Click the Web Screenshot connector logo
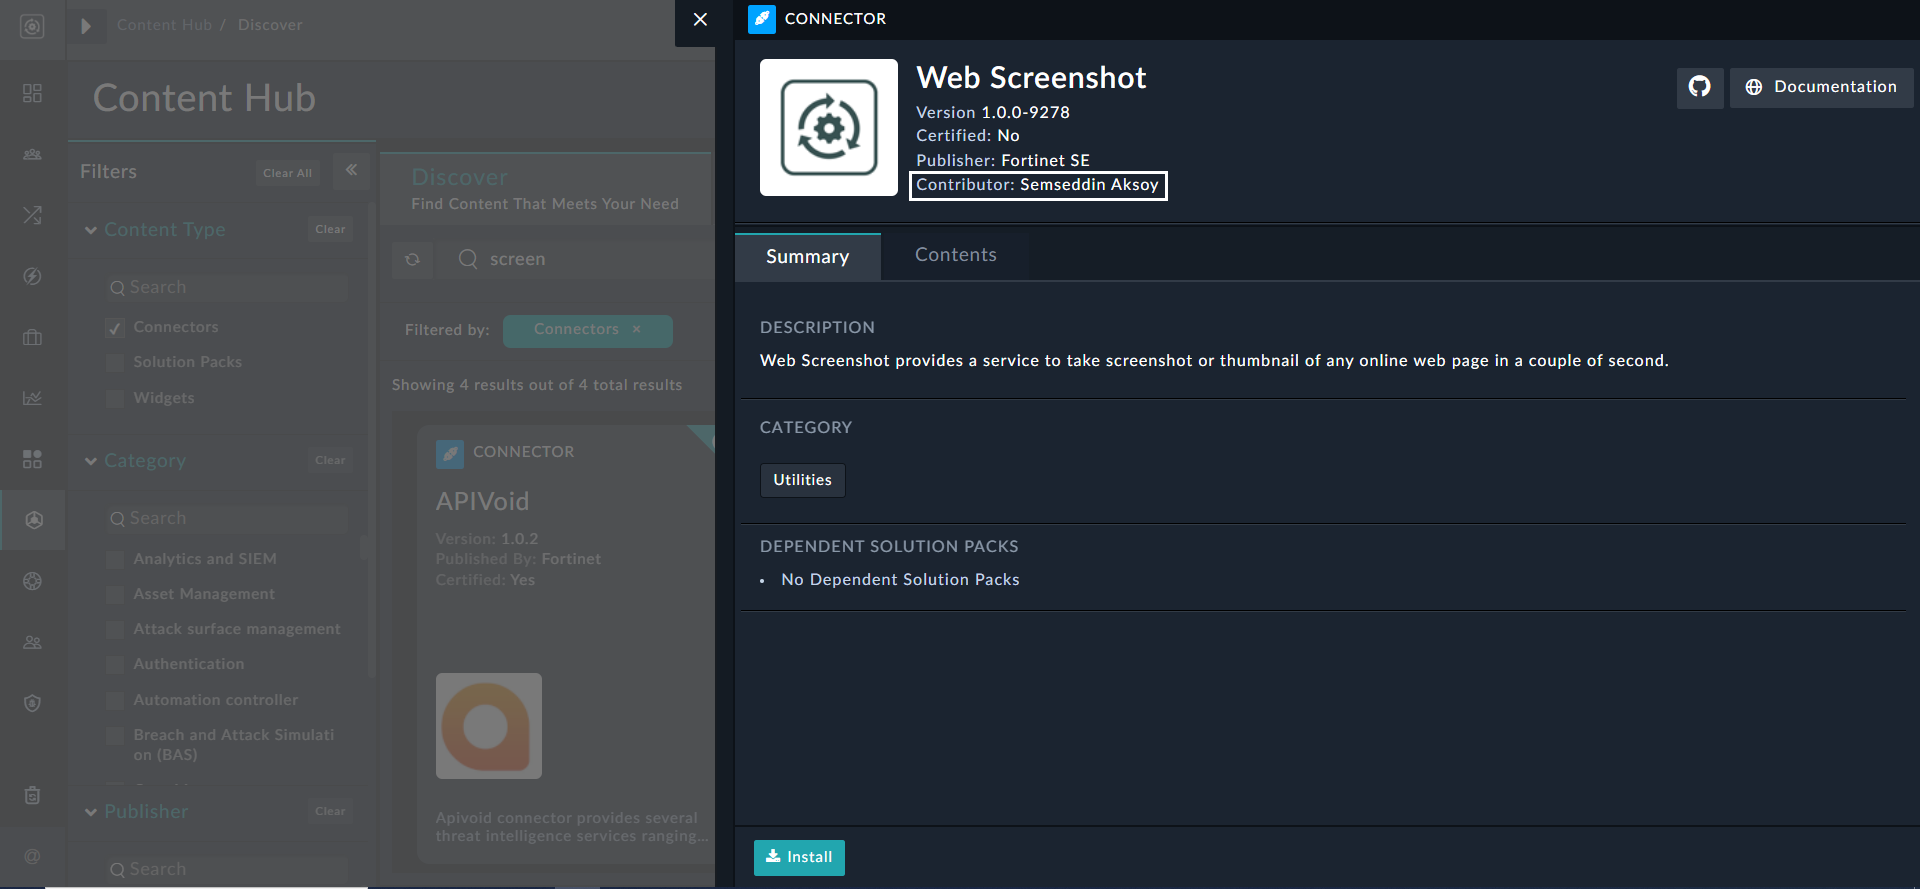Screen dimensions: 1920x889 829,127
